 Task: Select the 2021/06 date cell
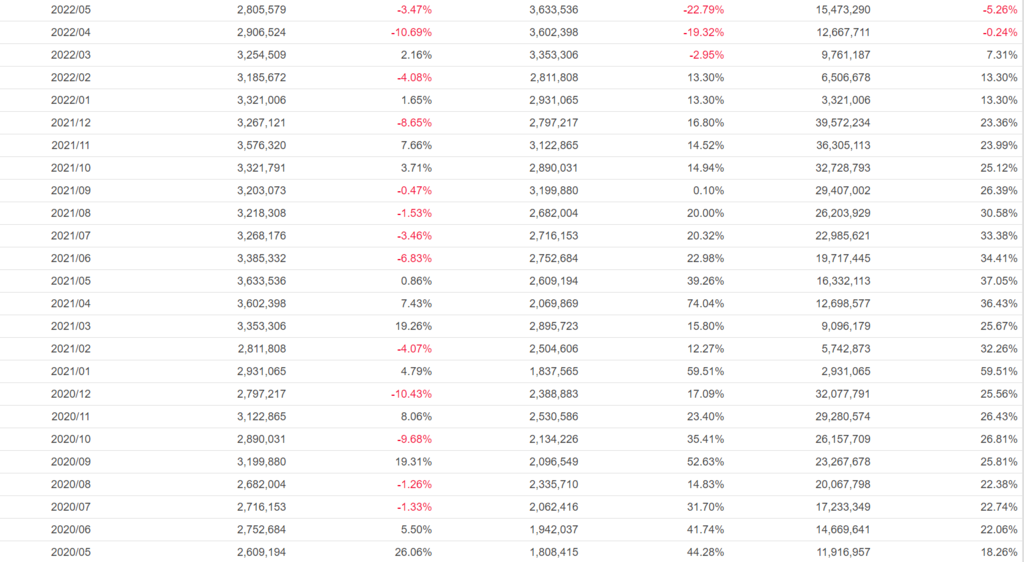pyautogui.click(x=71, y=259)
